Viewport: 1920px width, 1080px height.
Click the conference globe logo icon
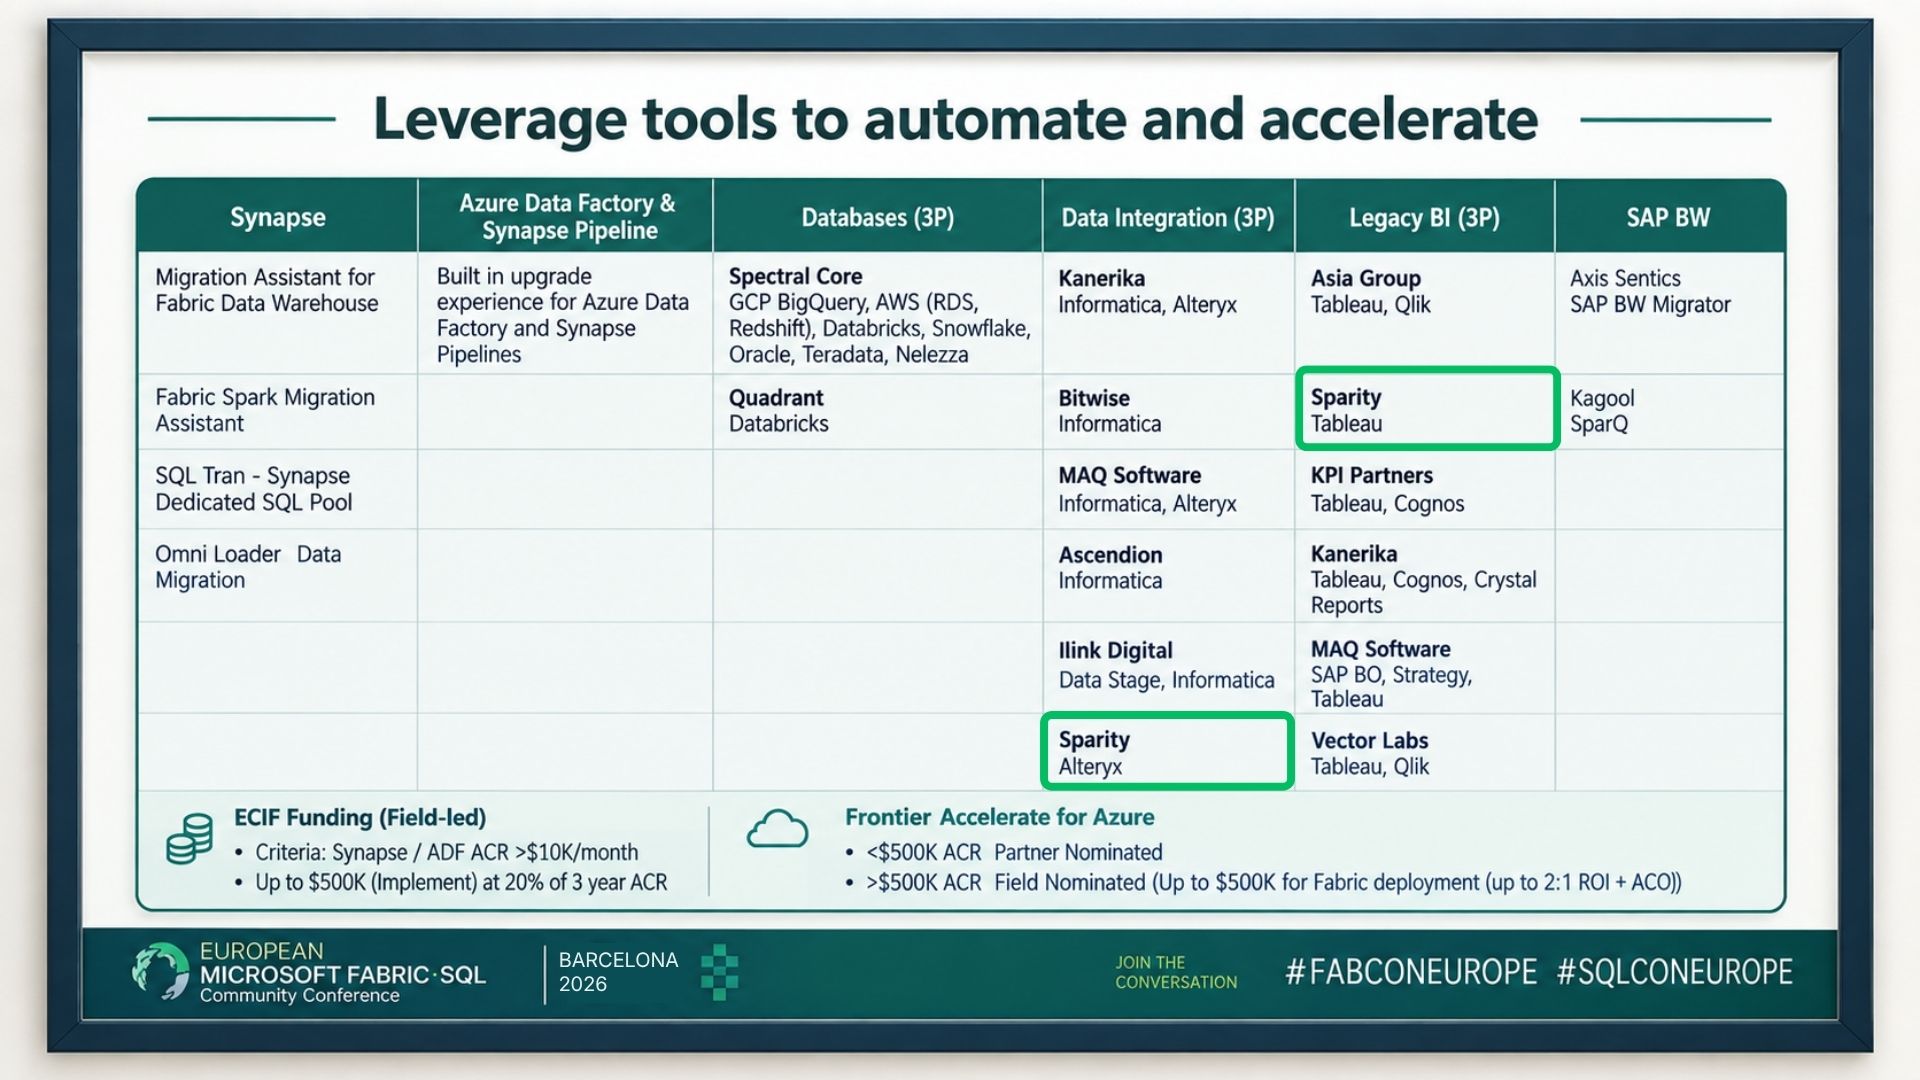pos(160,971)
